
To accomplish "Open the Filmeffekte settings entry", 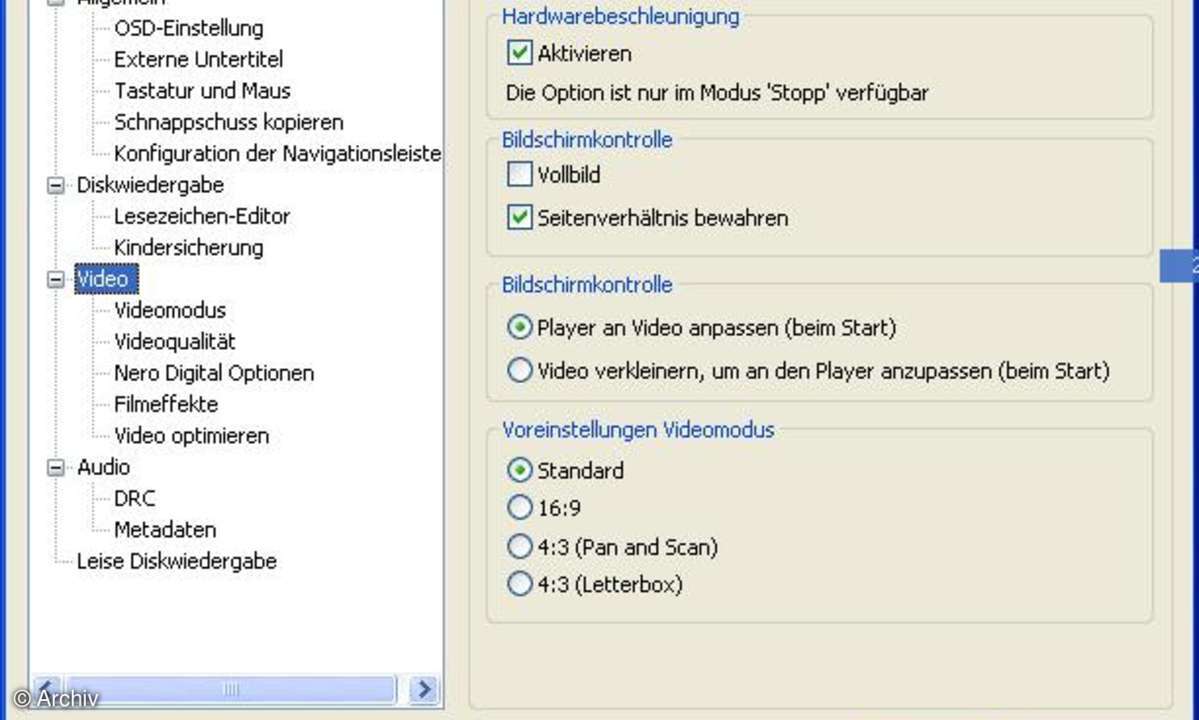I will [166, 404].
